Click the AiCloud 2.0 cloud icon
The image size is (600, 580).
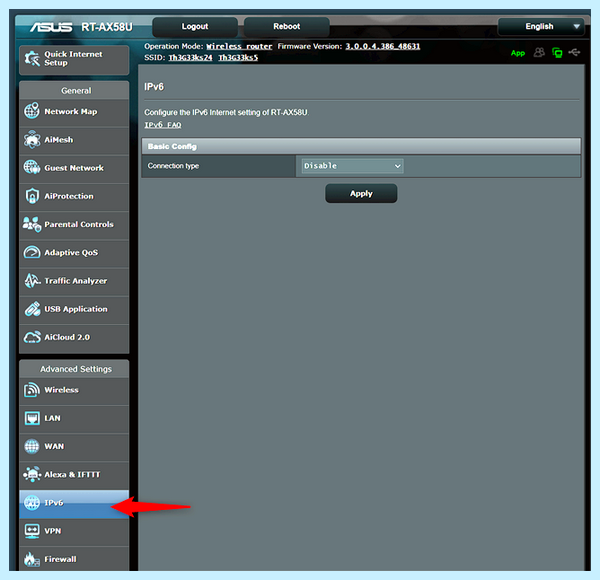[32, 337]
